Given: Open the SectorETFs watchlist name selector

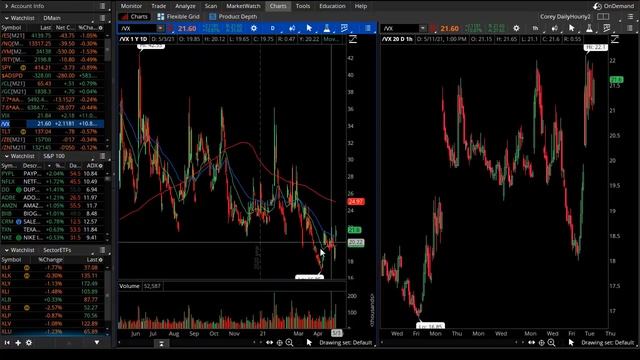Looking at the screenshot, I should (x=57, y=250).
